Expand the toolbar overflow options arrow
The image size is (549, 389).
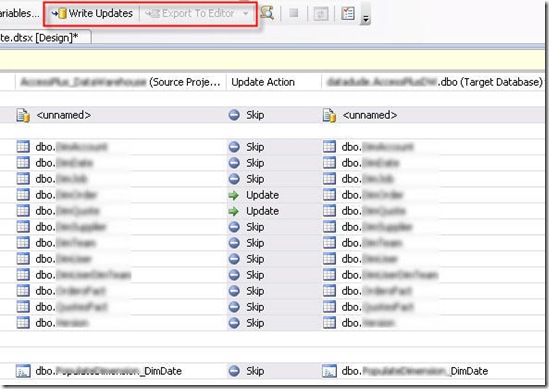coord(365,18)
